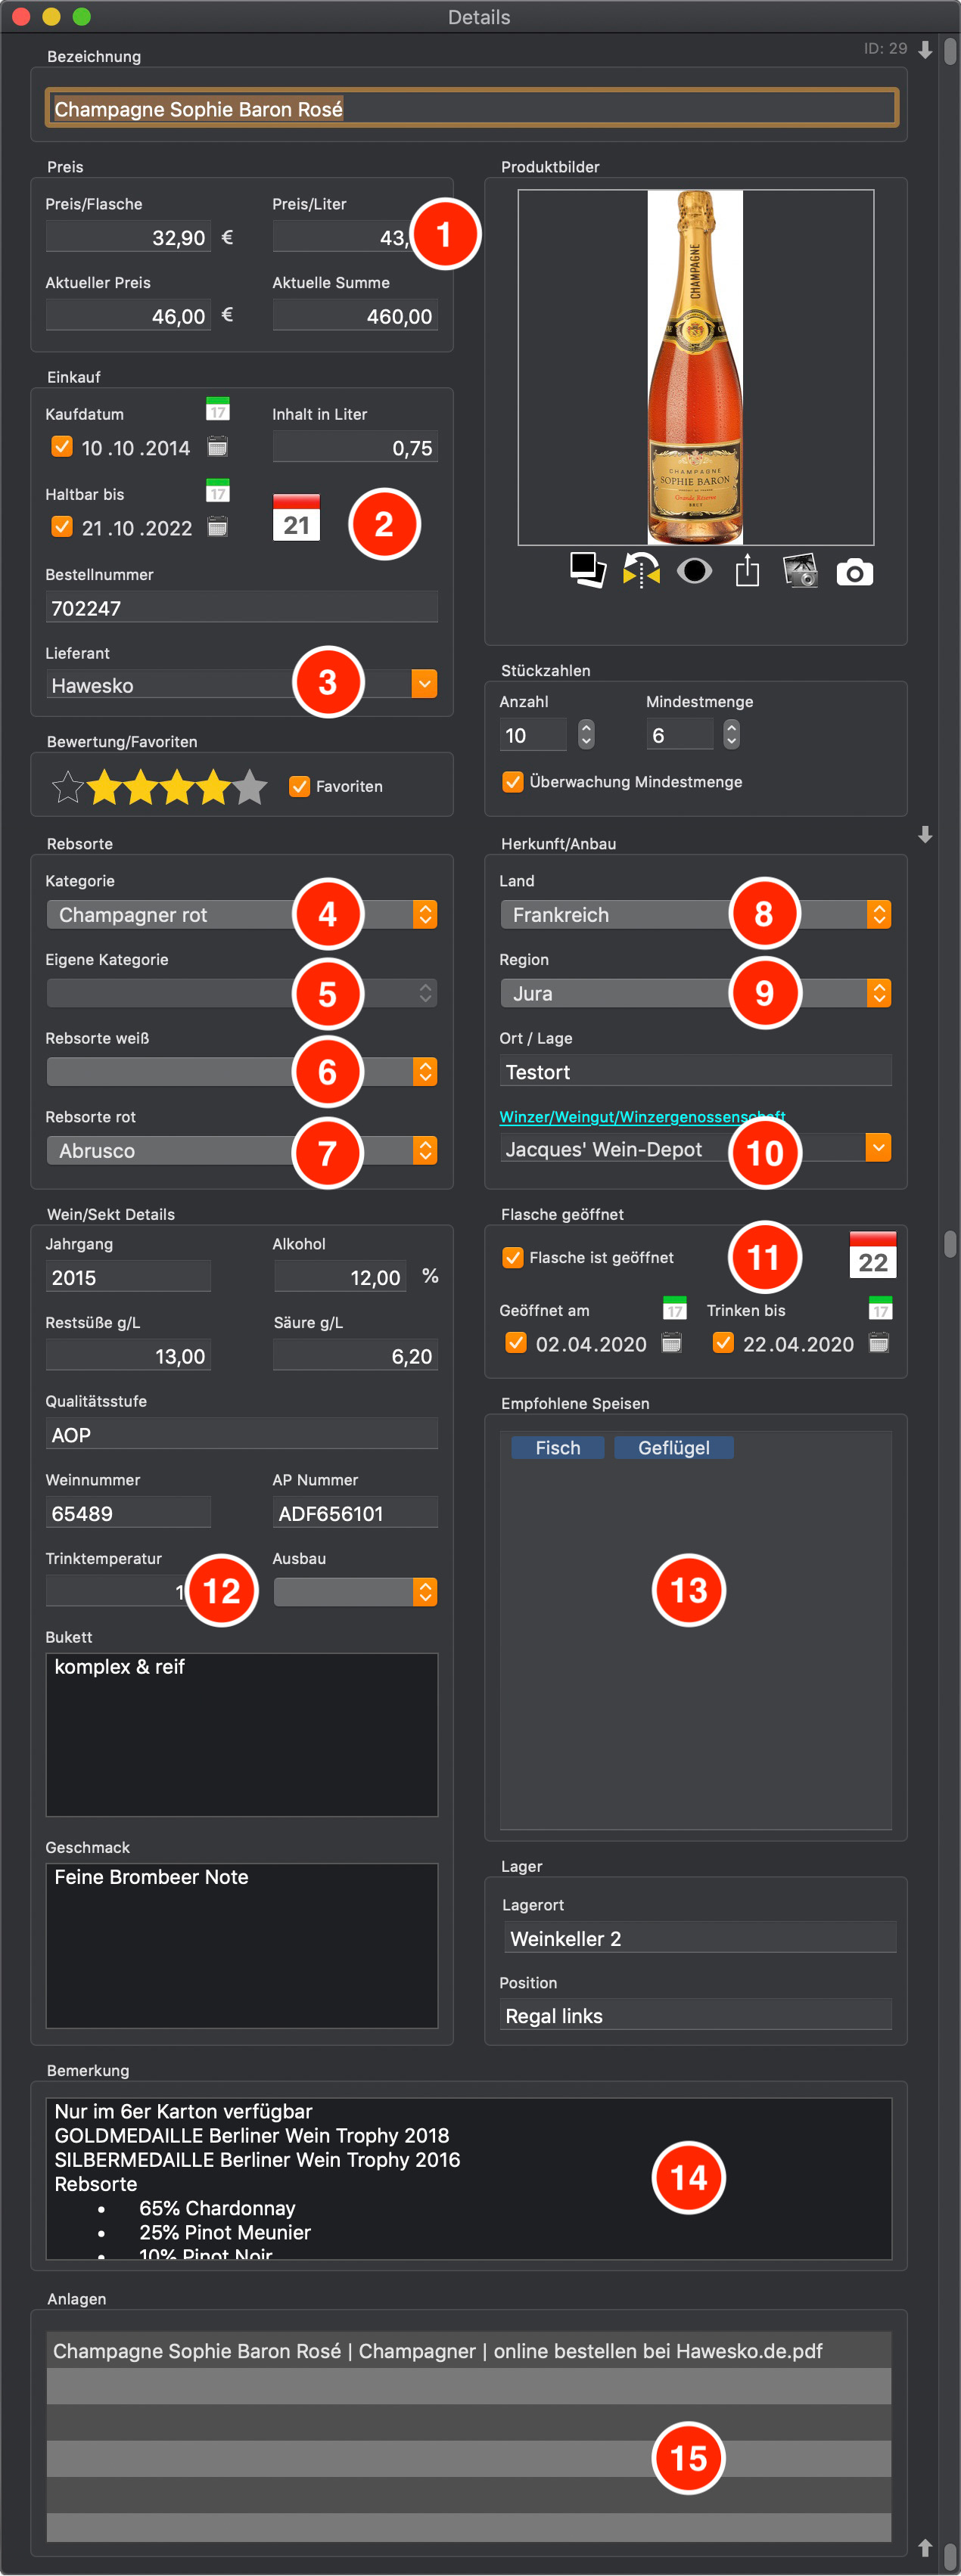Uncheck Flasche ist geöffnet
961x2576 pixels.
pos(513,1257)
